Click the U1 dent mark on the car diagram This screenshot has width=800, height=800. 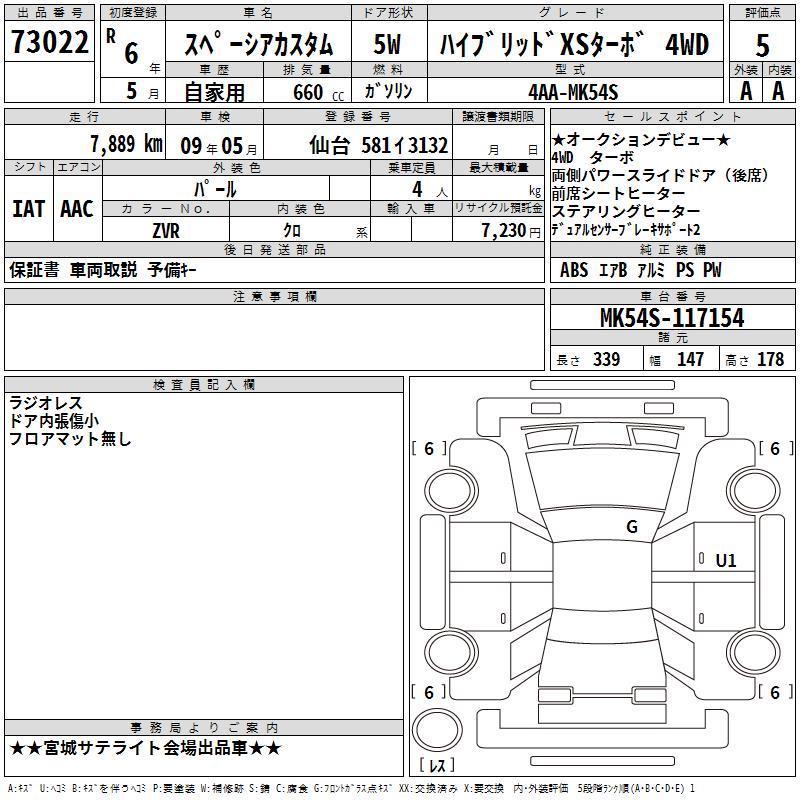pos(725,561)
